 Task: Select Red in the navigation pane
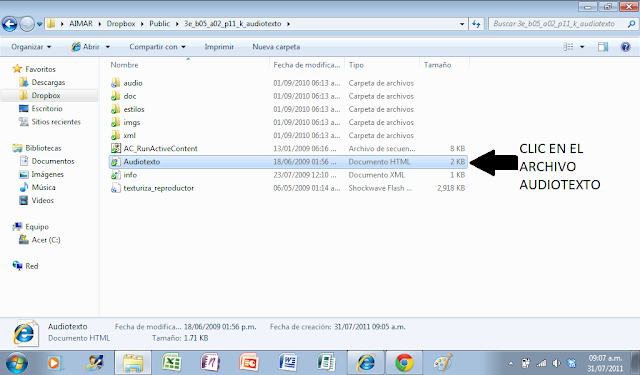click(31, 266)
